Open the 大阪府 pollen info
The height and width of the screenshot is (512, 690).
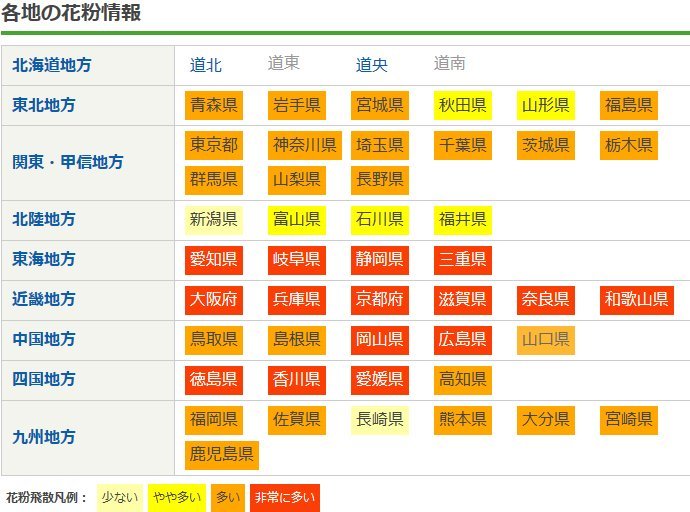(214, 299)
